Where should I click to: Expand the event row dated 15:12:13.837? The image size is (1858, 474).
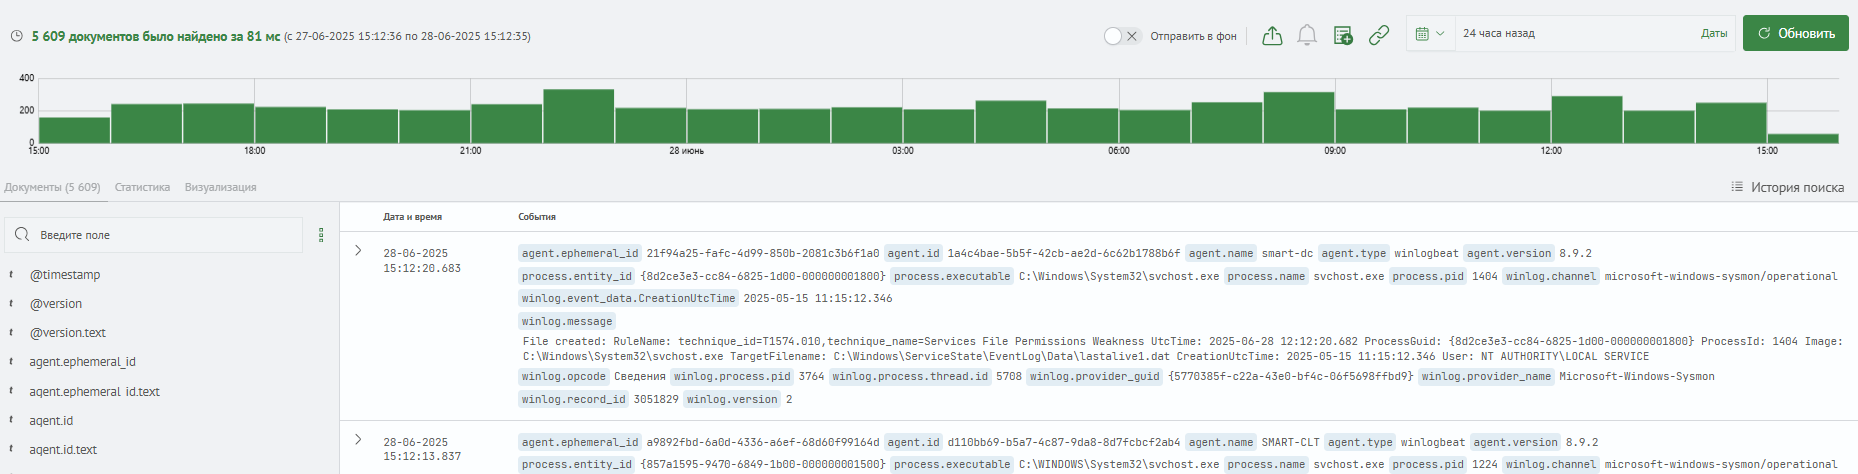(x=358, y=439)
